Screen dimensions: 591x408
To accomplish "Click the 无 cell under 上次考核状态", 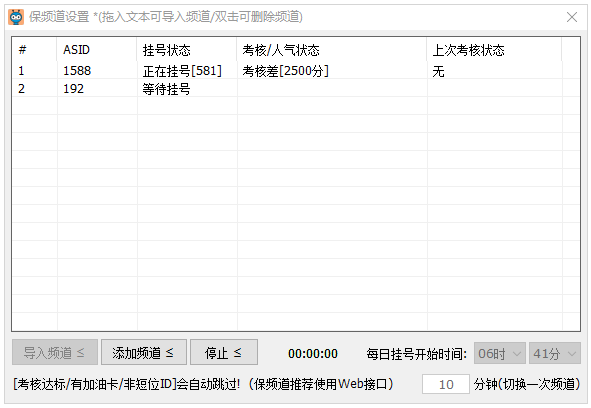I will [x=438, y=71].
